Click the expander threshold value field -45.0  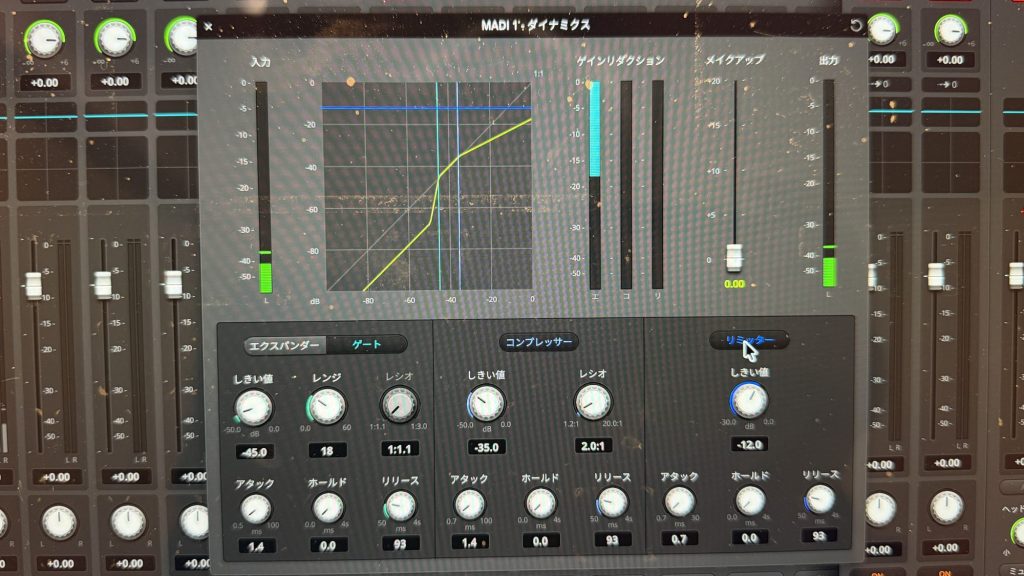point(256,451)
